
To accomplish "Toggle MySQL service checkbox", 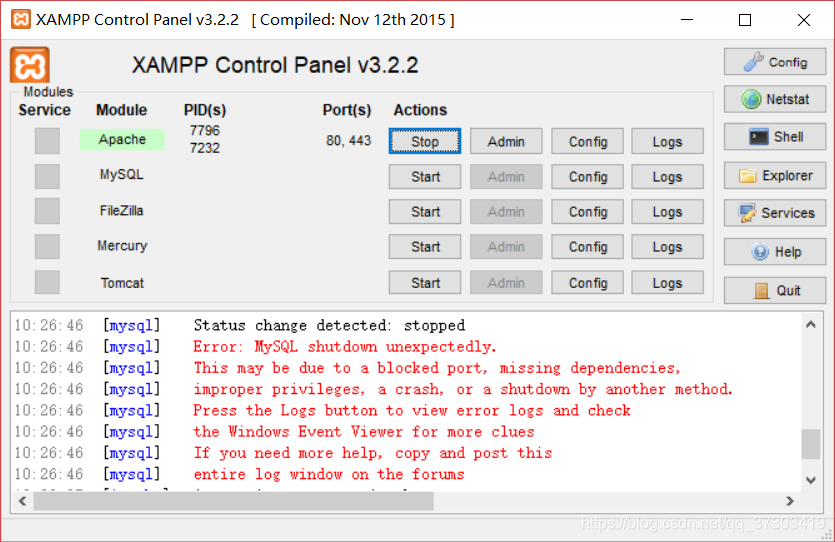I will [x=47, y=176].
